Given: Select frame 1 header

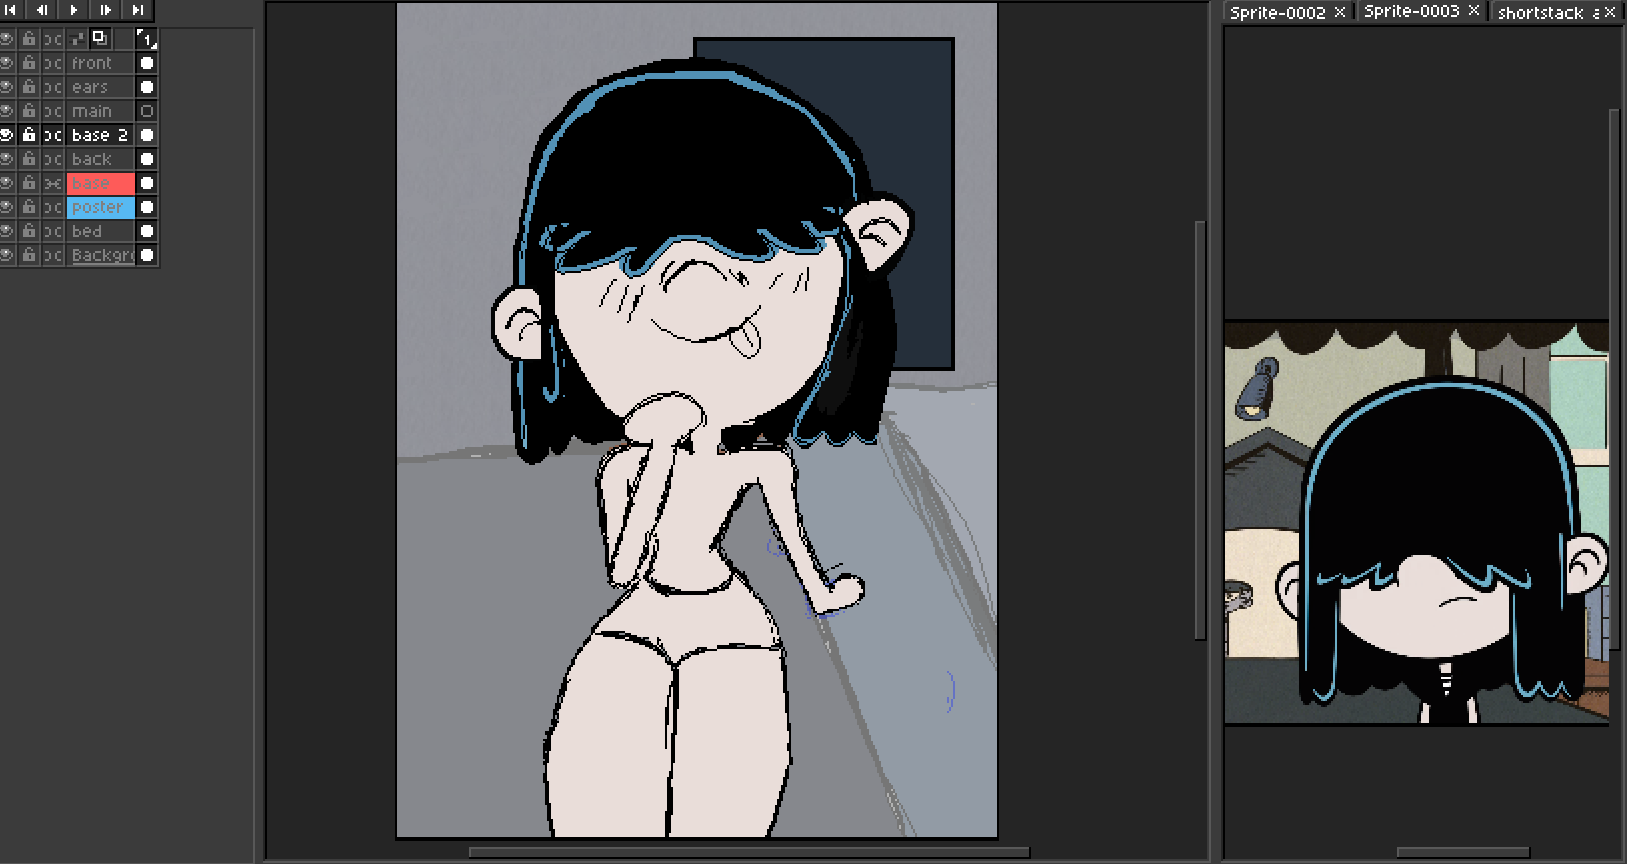Looking at the screenshot, I should pyautogui.click(x=147, y=39).
